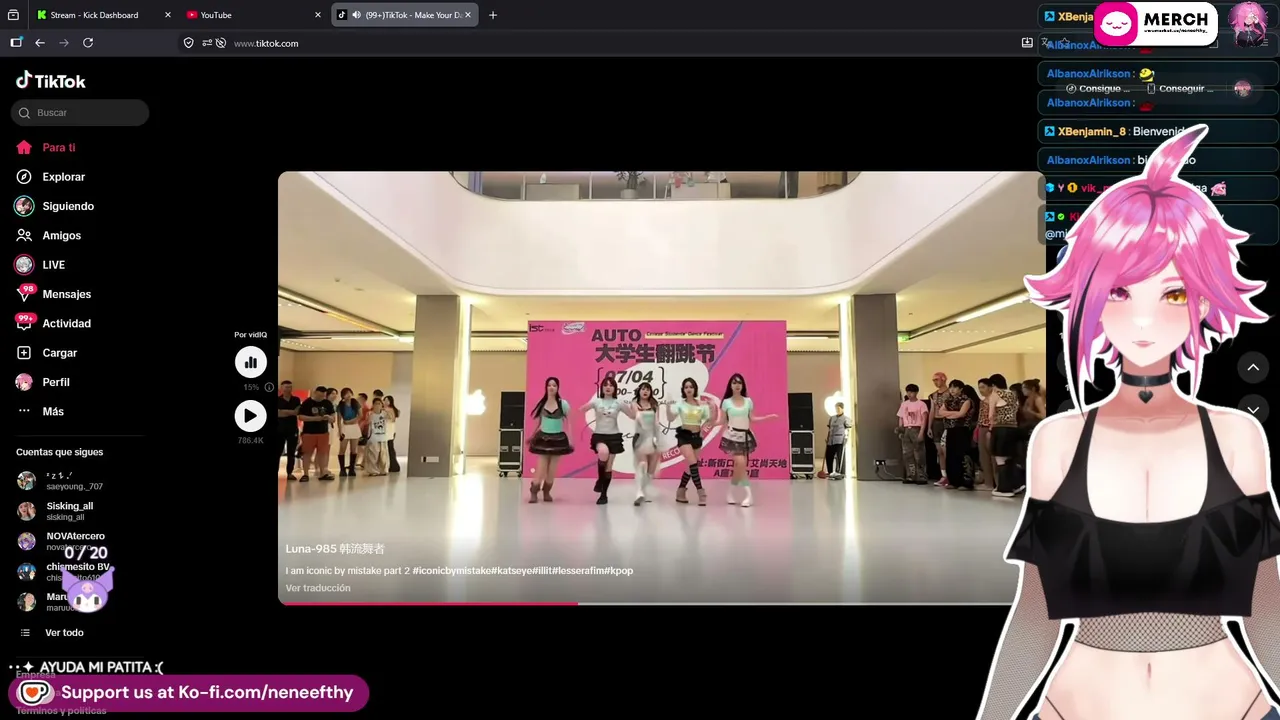
Task: Click the chismesito BV profile avatar
Action: (x=26, y=572)
